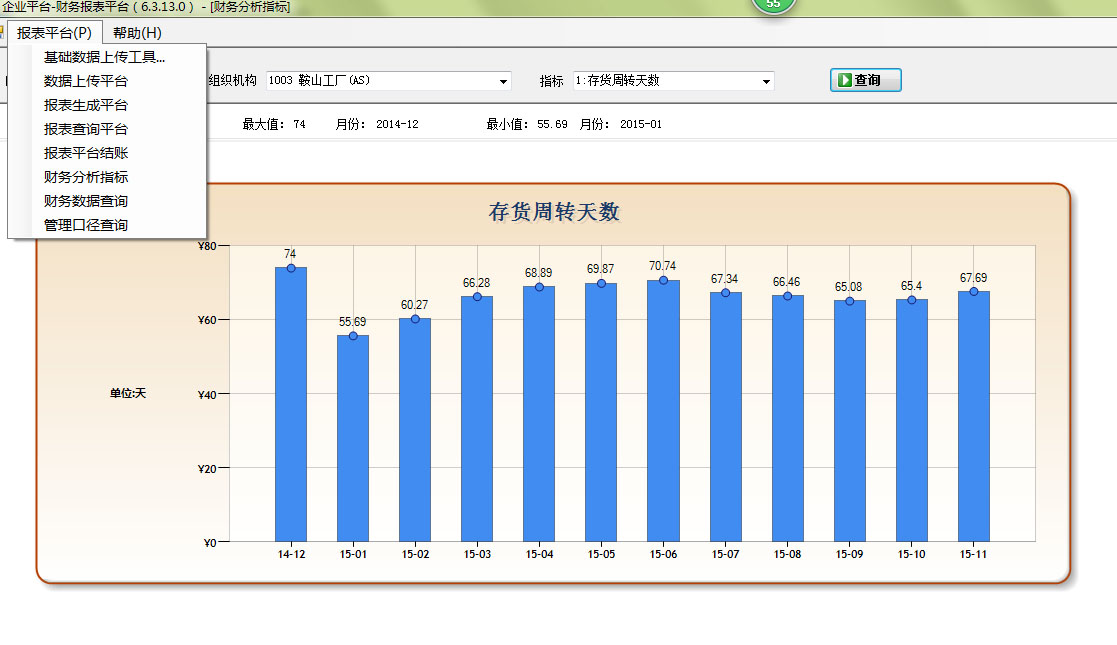Screen dimensions: 1117x645
Task: Click the 60.27 data label
Action: (415, 305)
